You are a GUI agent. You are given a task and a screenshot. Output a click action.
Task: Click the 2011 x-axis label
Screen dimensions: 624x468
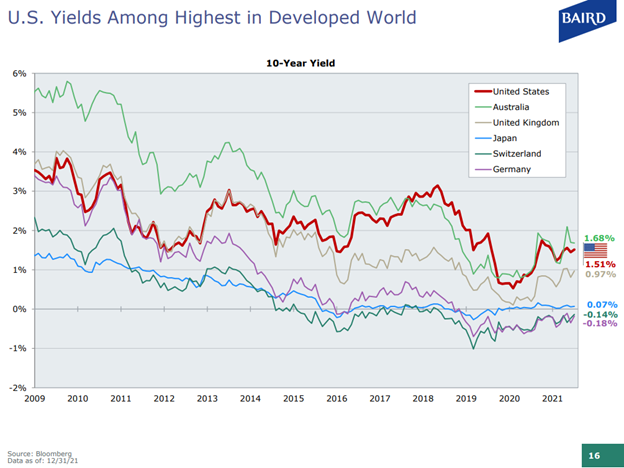[121, 398]
